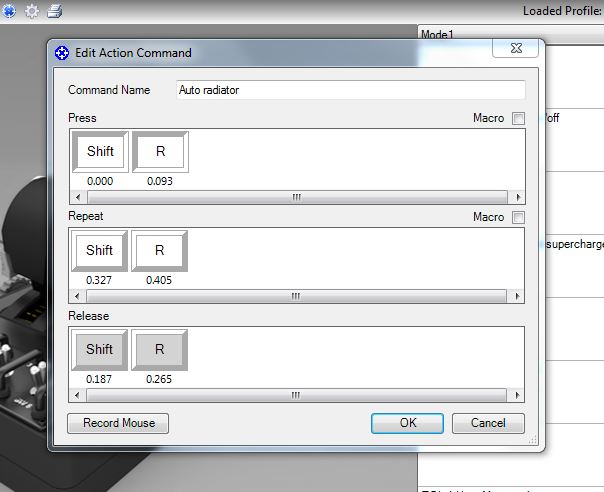Click the blue crosshair icon in top toolbar

coord(9,11)
